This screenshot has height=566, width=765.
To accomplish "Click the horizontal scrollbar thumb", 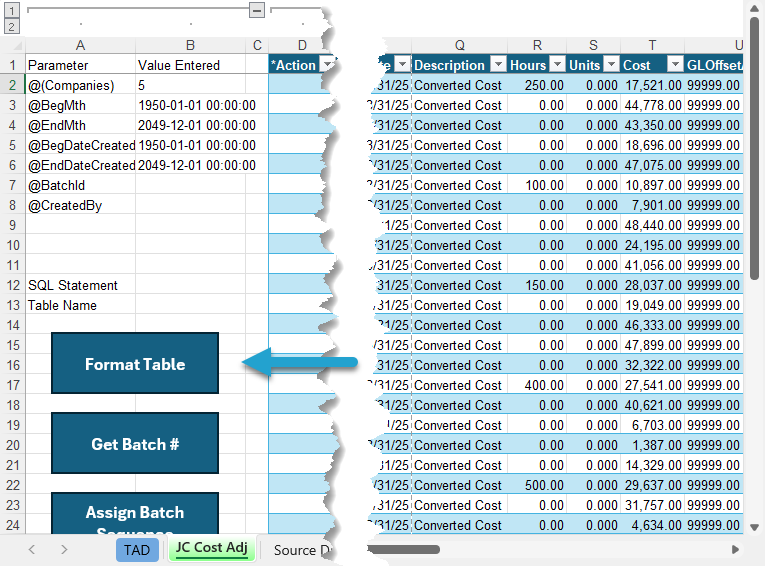I will pyautogui.click(x=404, y=550).
